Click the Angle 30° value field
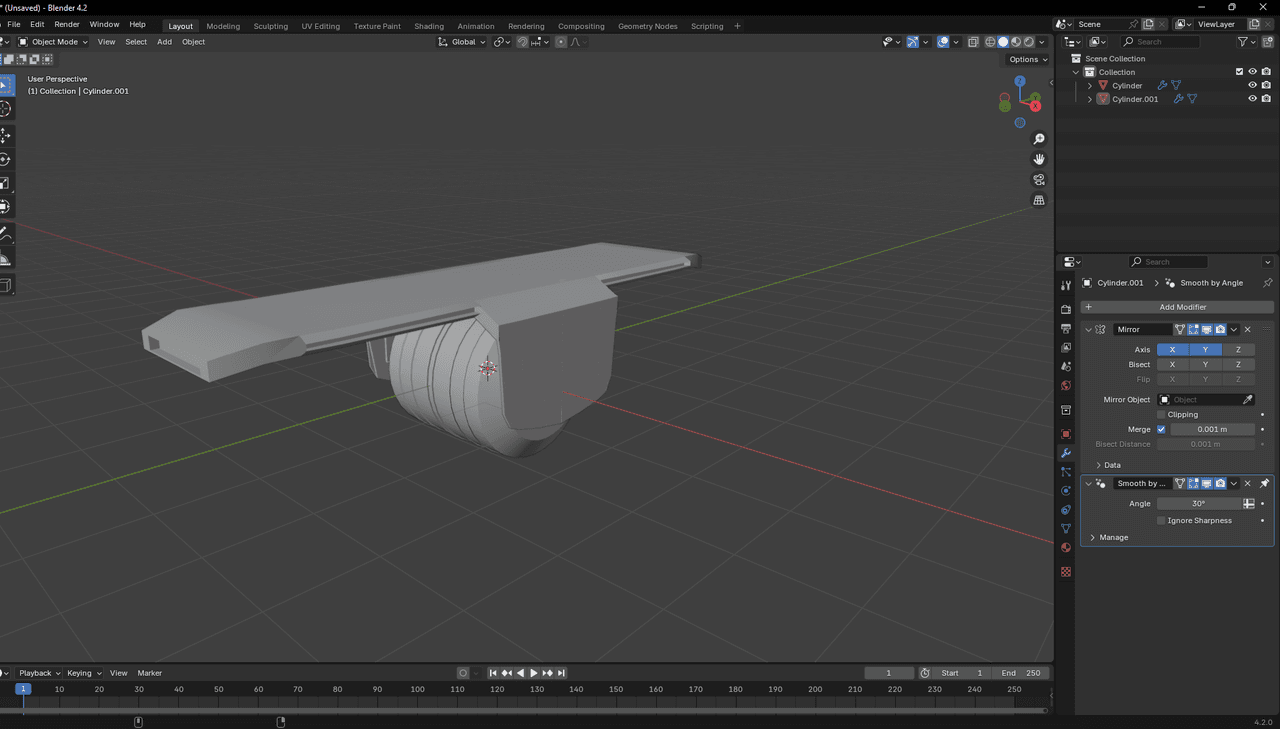Screen dimensions: 1280x729 (1198, 503)
